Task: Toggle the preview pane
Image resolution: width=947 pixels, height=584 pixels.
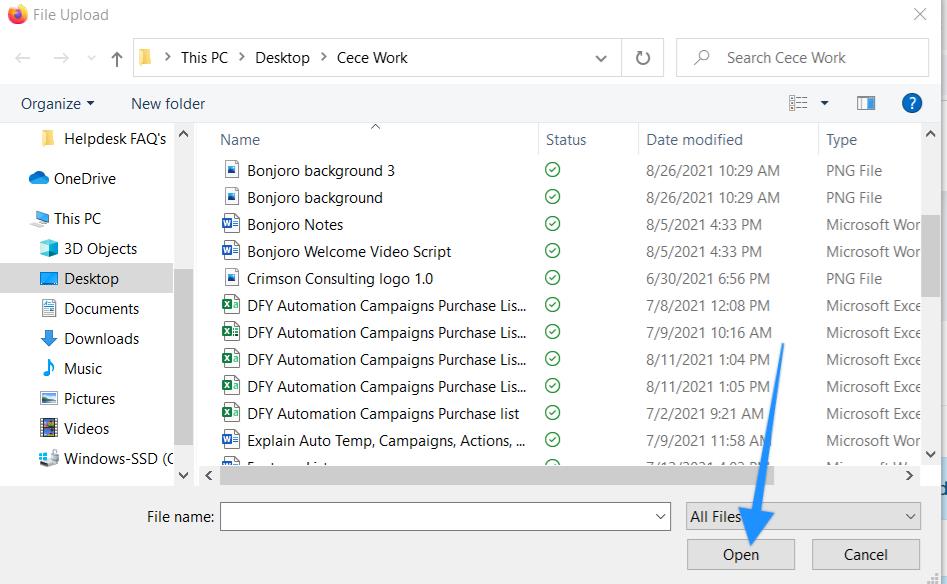Action: 866,103
